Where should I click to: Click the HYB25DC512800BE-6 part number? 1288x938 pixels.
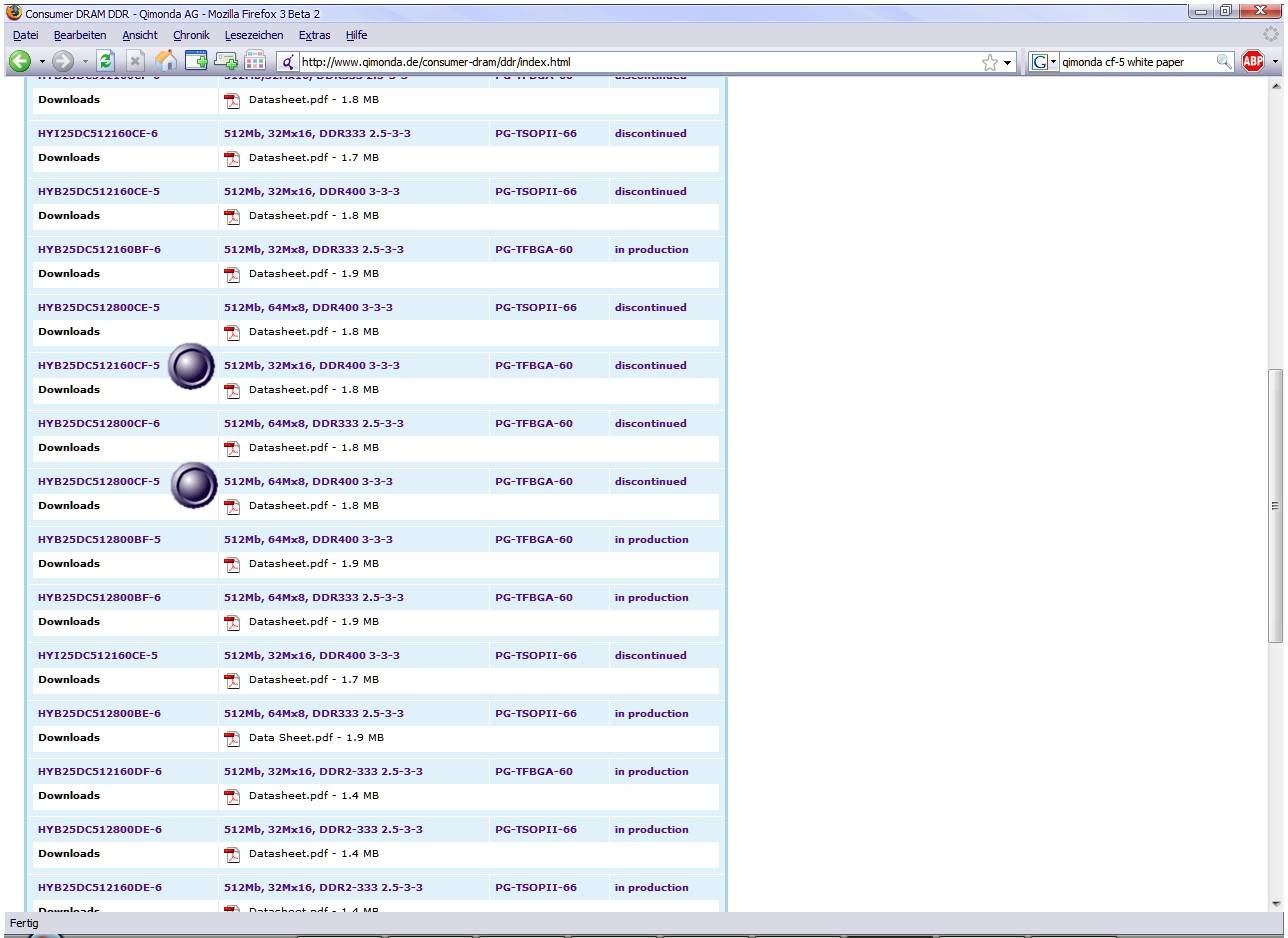100,714
